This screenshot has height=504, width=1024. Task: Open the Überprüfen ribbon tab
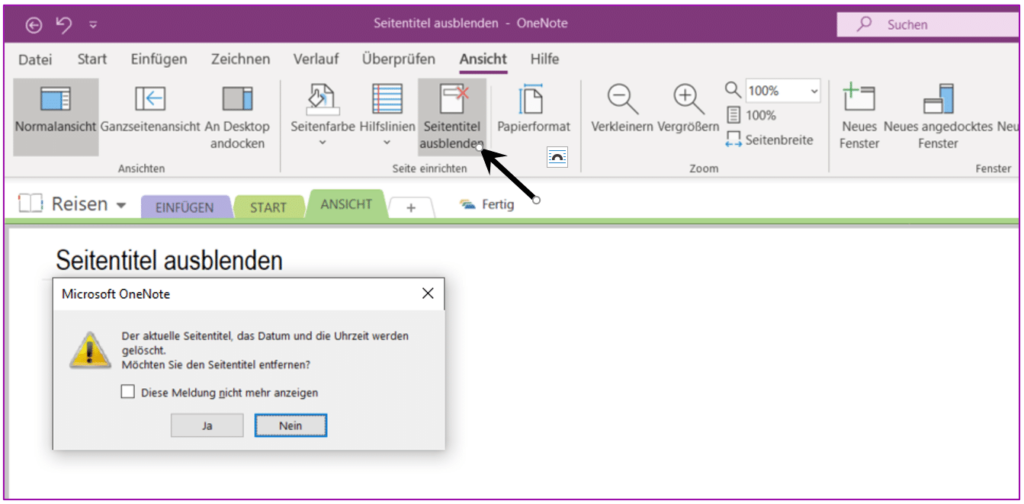[398, 59]
